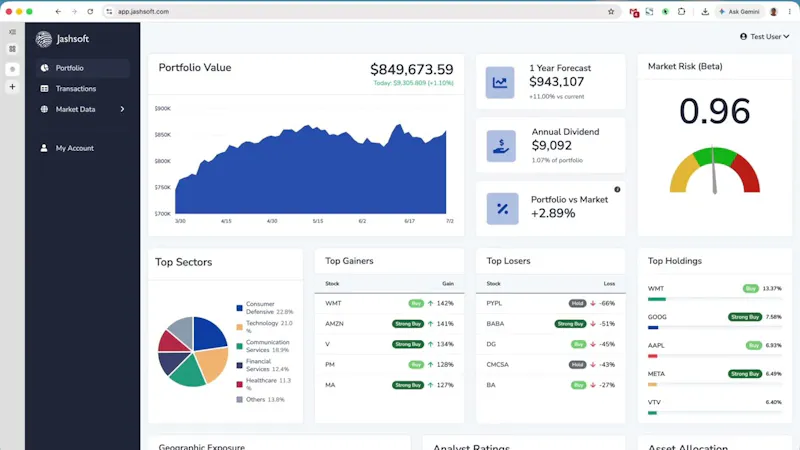This screenshot has height=450, width=800.
Task: Open the Test User dropdown menu
Action: [764, 37]
